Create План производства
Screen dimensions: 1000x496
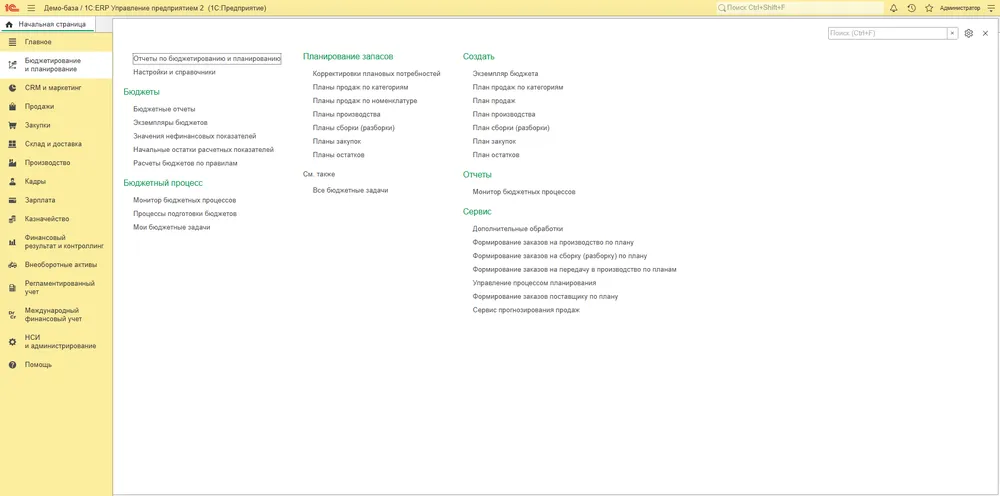tap(504, 114)
